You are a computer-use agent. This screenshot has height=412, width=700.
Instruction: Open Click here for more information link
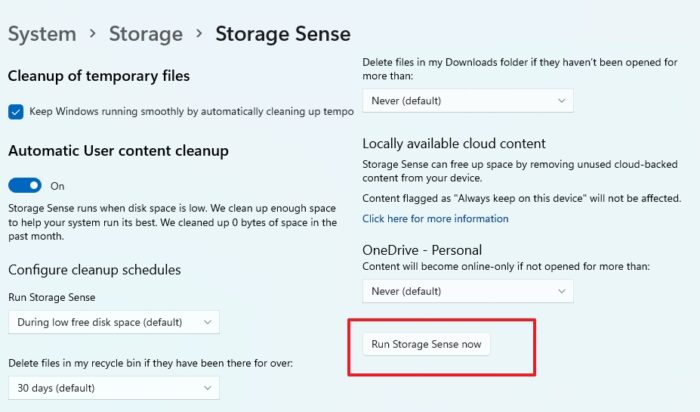click(435, 219)
